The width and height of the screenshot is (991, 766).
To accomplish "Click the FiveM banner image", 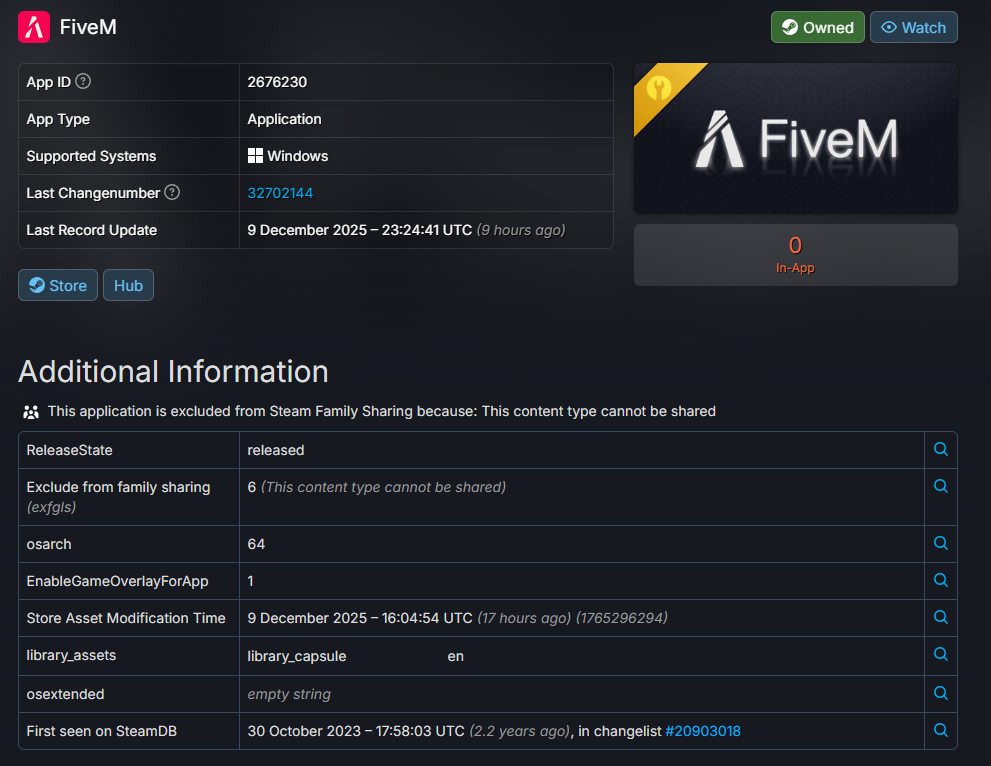I will (x=796, y=138).
